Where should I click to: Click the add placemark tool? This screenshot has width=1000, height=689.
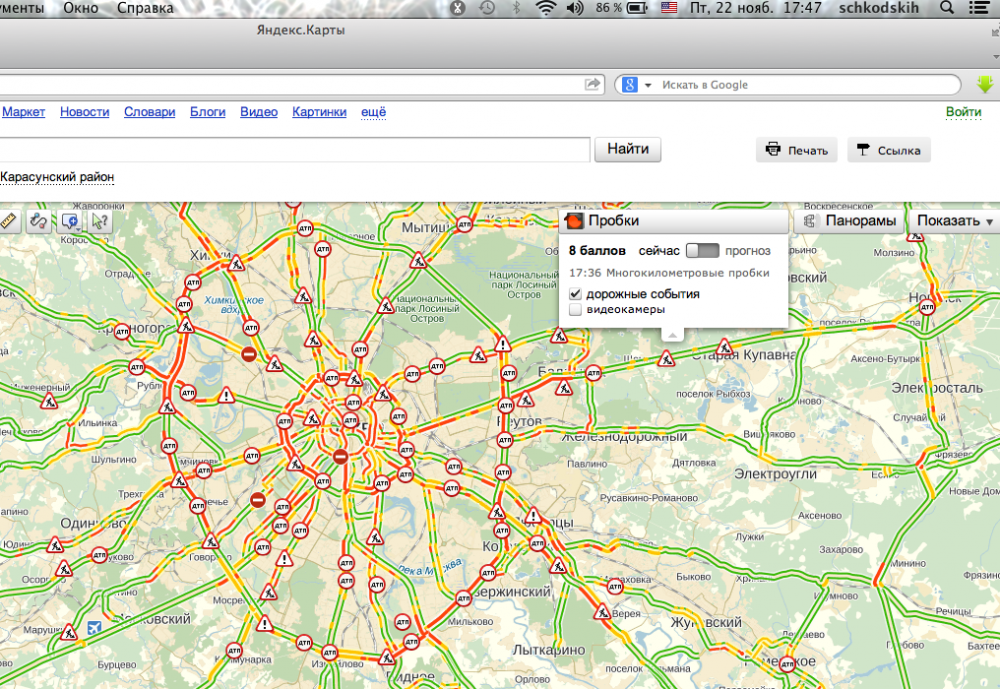(71, 221)
